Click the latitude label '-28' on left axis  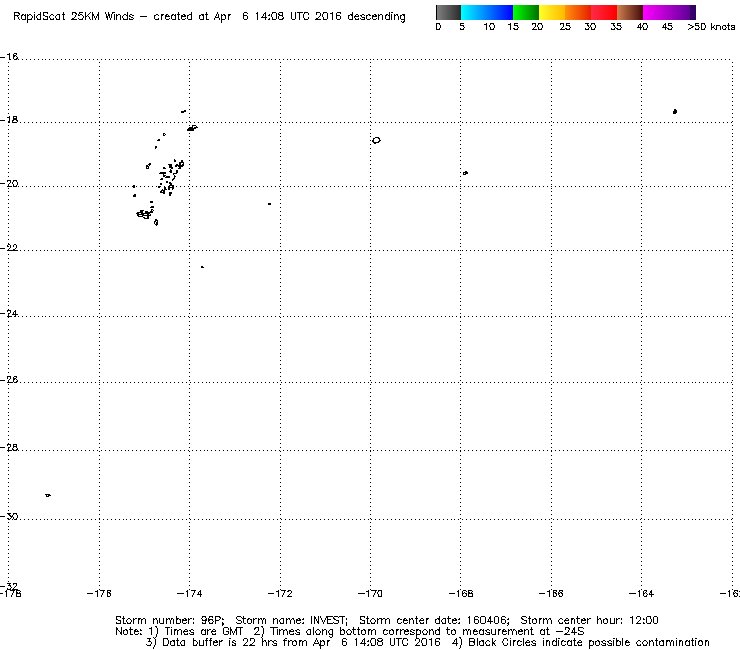[9, 447]
